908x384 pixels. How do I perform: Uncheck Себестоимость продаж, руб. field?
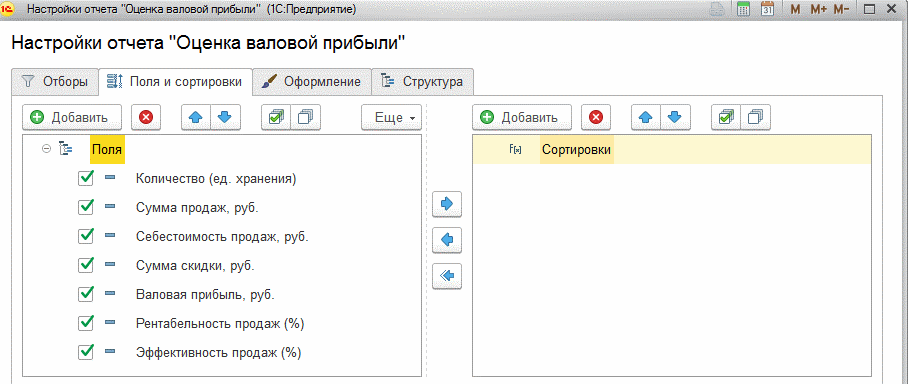coord(86,236)
